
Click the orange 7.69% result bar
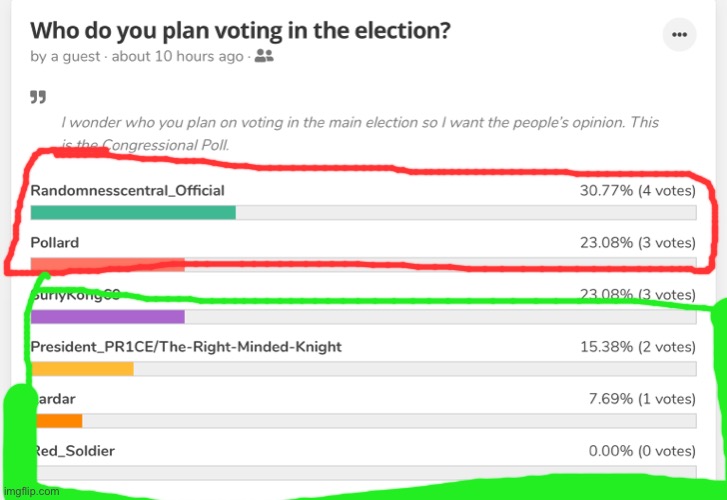(x=57, y=421)
